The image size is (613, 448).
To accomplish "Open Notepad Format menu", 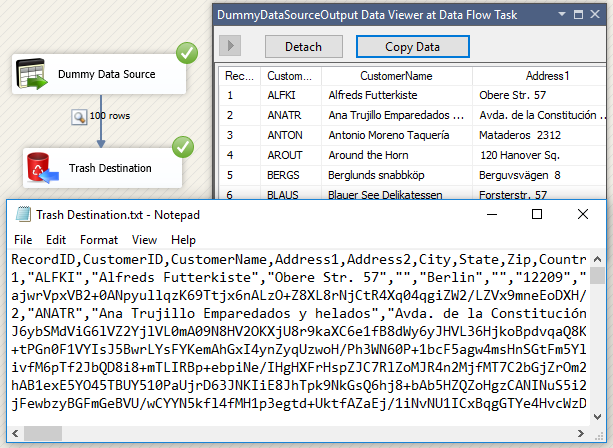I will click(x=99, y=240).
